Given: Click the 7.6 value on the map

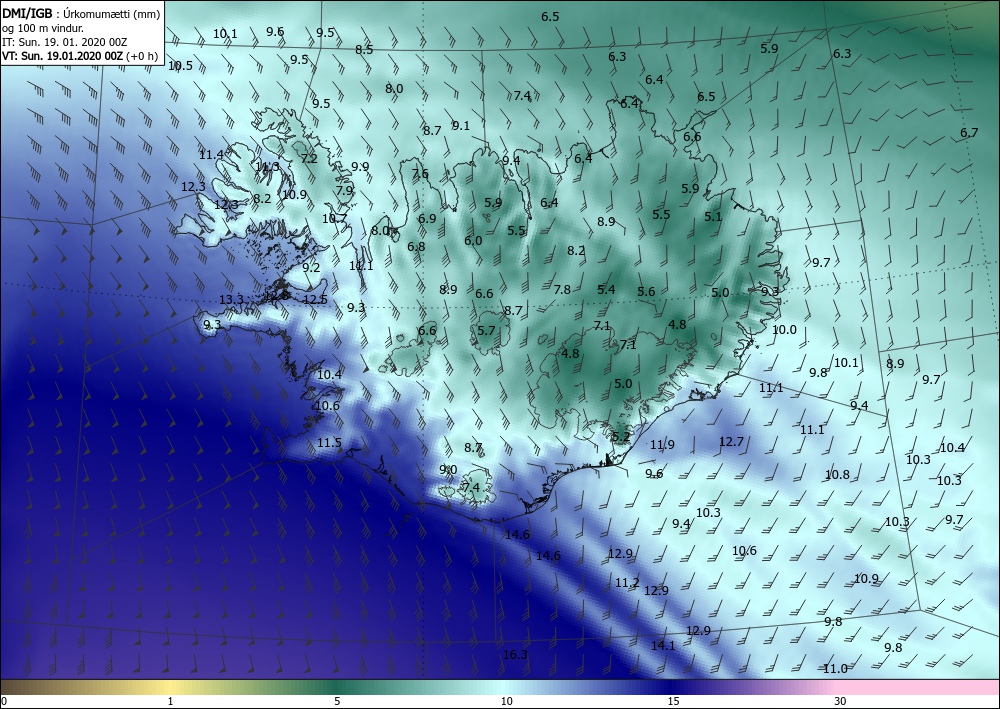Looking at the screenshot, I should pyautogui.click(x=420, y=173).
